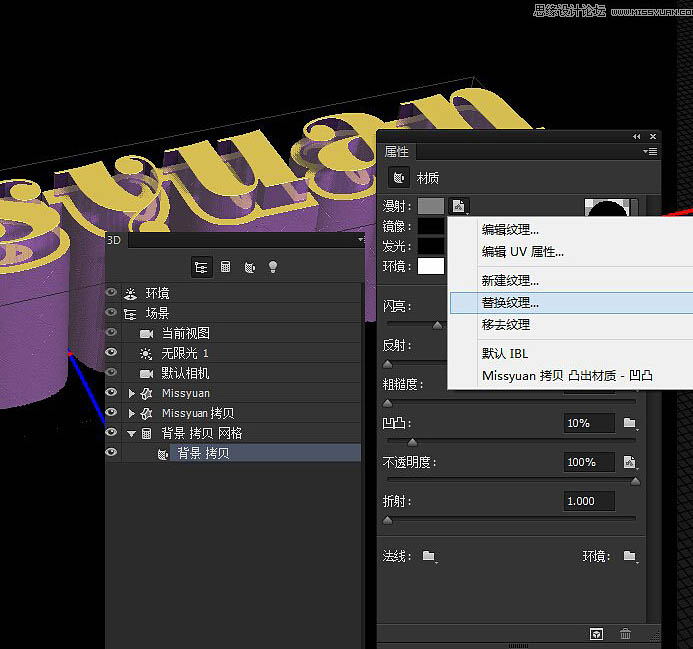
Task: Choose 编辑纹理... from context menu
Action: 510,230
